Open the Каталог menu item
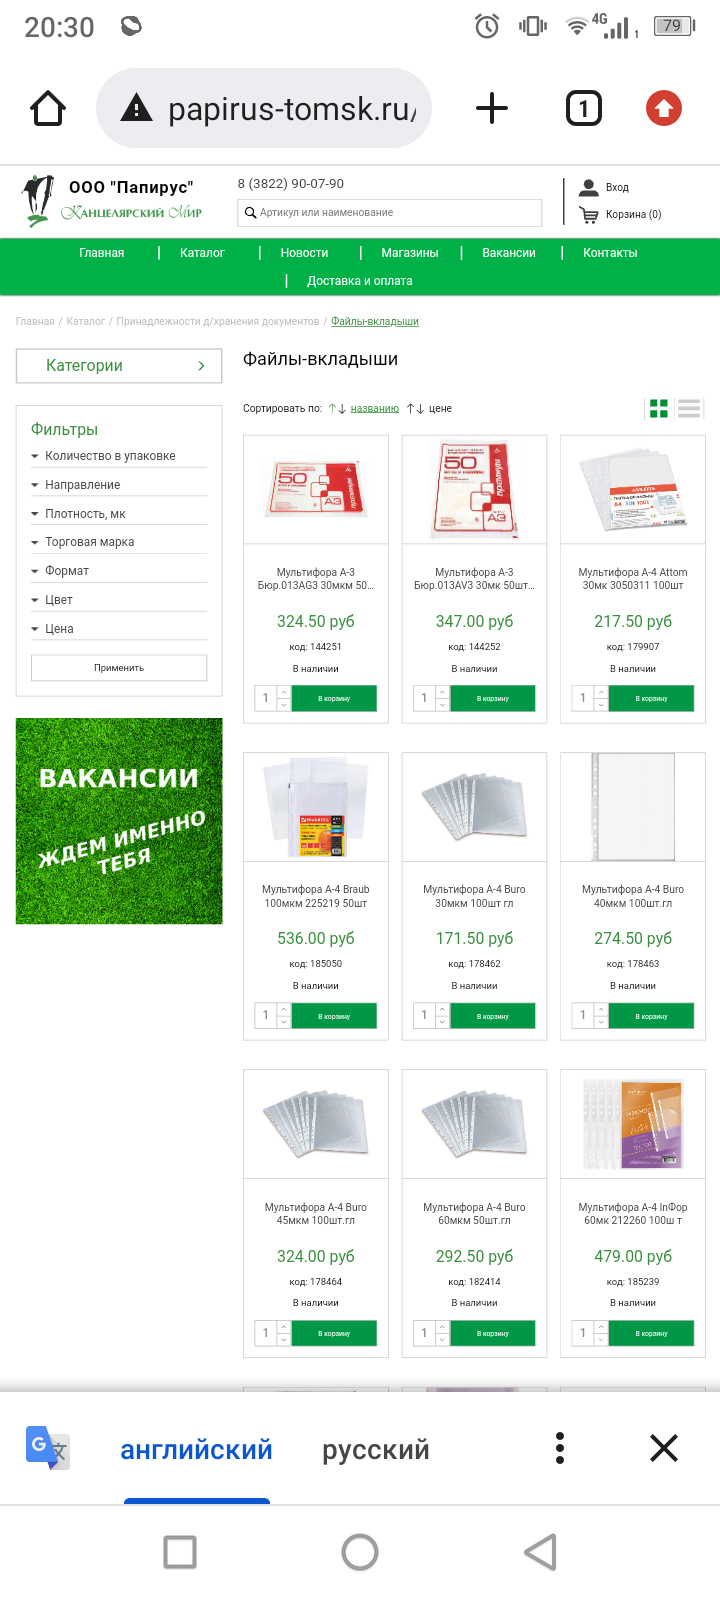Image resolution: width=720 pixels, height=1600 pixels. point(202,253)
